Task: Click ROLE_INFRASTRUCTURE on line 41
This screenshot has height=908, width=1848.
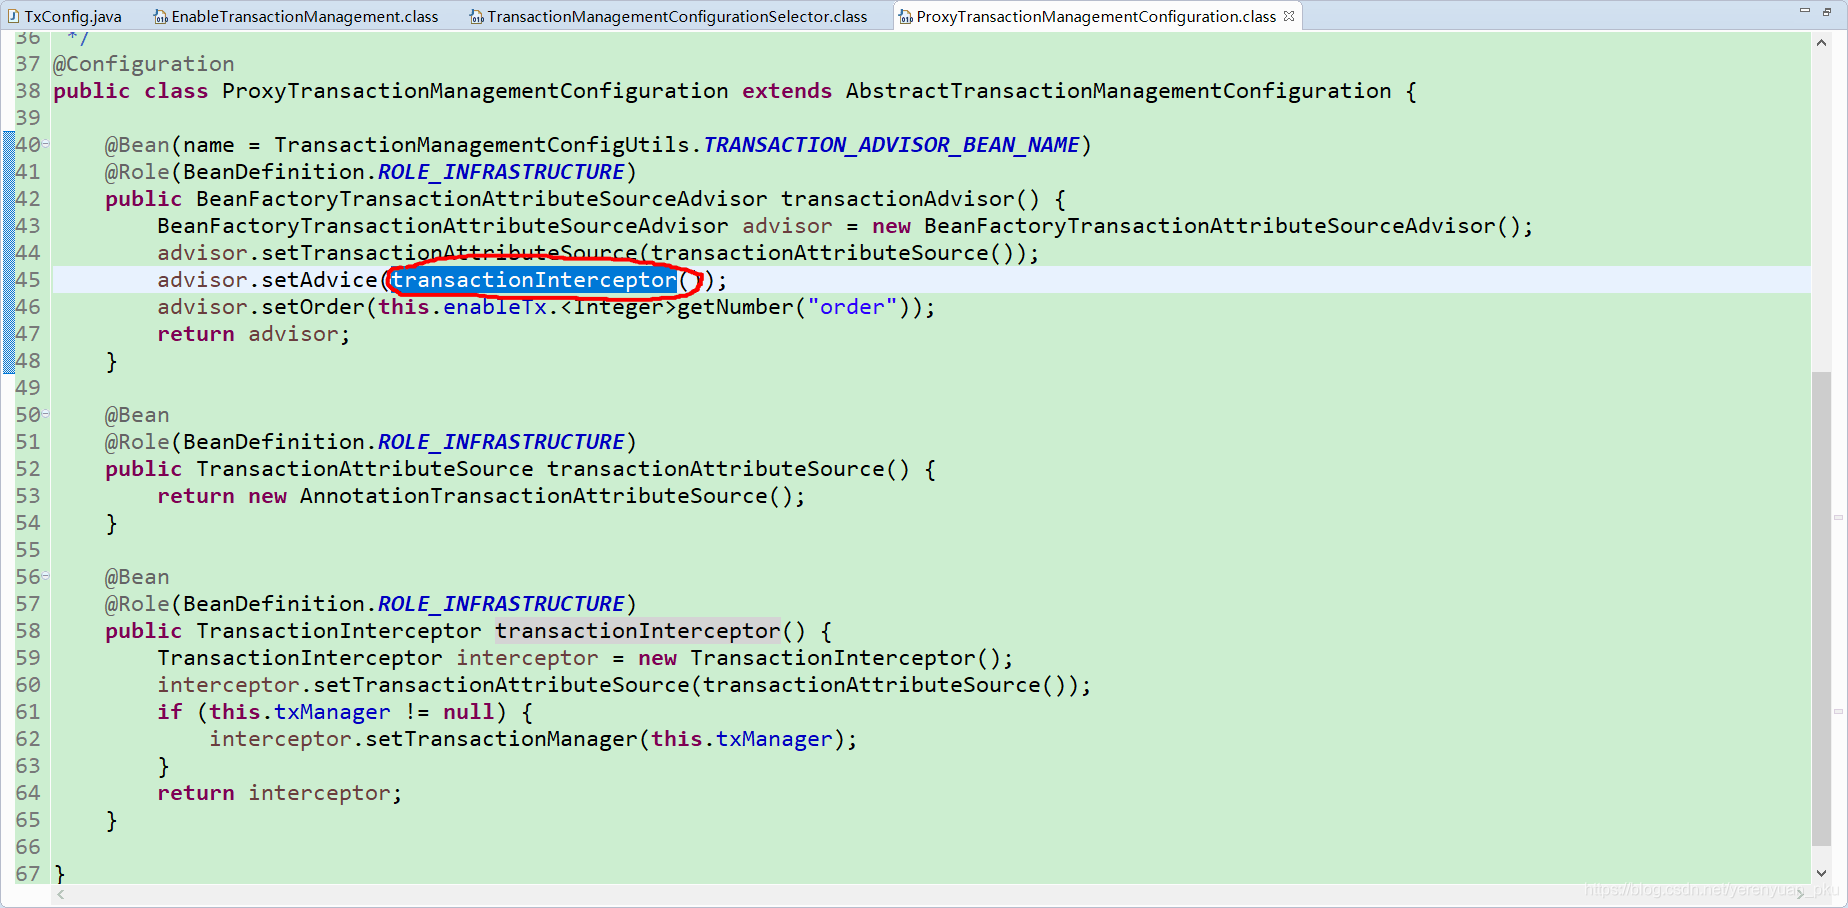Action: pyautogui.click(x=501, y=172)
